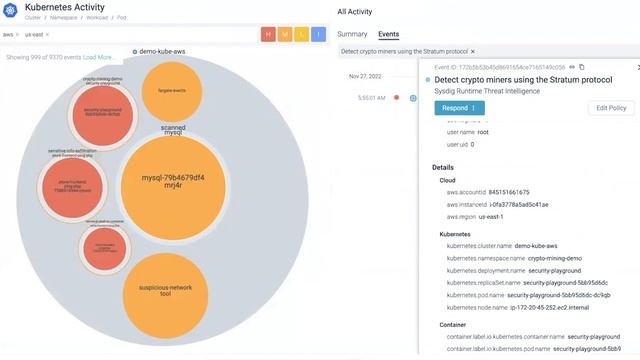This screenshot has height=360, width=640.
Task: Click the demo-kube-aws cluster label
Action: click(x=162, y=51)
